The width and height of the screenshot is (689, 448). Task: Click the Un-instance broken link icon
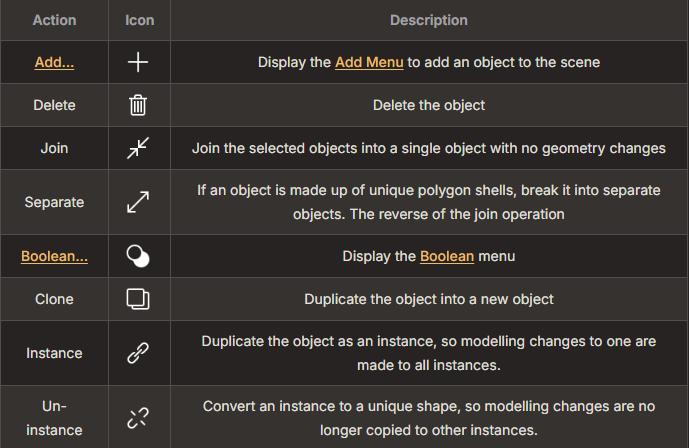tap(138, 418)
